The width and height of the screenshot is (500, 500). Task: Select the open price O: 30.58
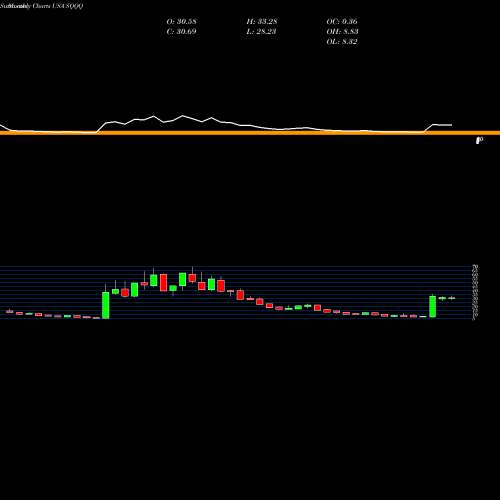point(181,21)
